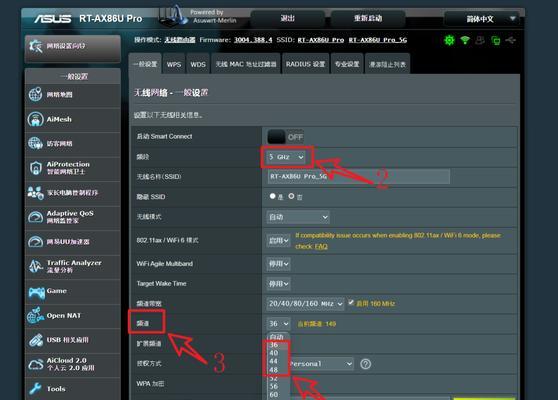This screenshot has width=558, height=400.
Task: Click firmware version 3004.388.4 link
Action: pyautogui.click(x=253, y=40)
